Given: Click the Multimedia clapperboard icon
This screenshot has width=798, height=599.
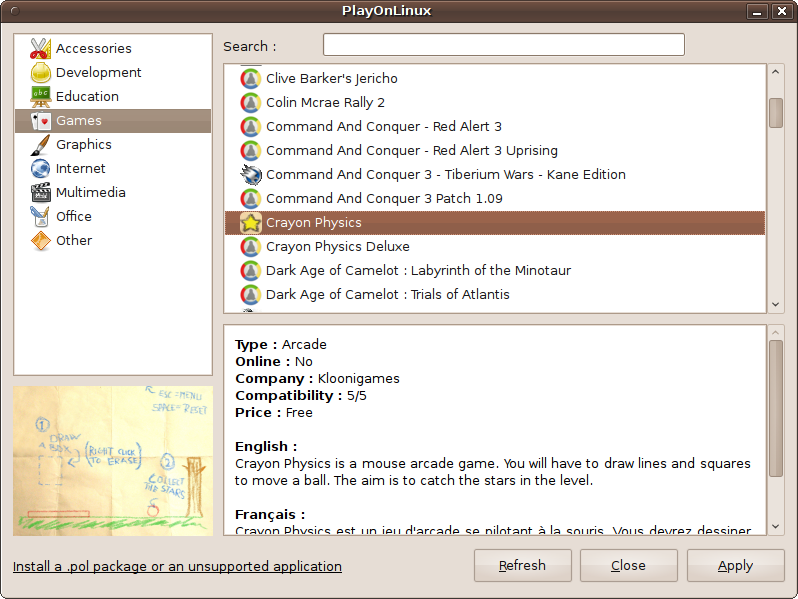Looking at the screenshot, I should click(x=40, y=192).
